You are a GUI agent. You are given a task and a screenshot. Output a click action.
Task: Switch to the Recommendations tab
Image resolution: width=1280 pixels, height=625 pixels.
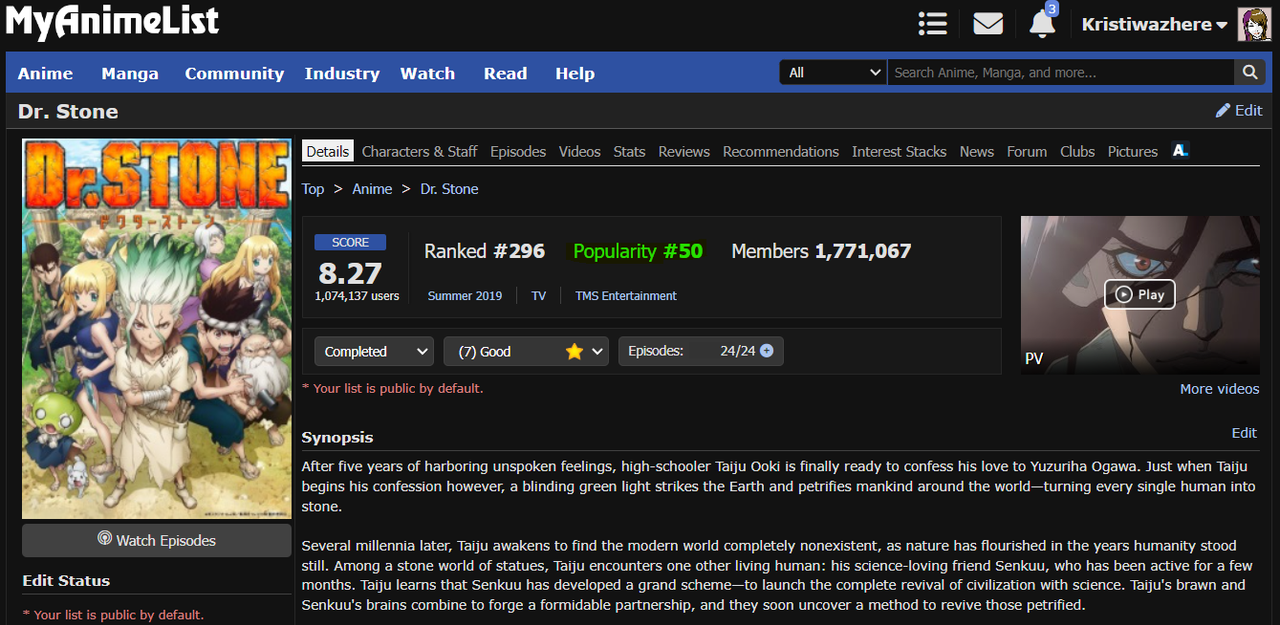781,151
